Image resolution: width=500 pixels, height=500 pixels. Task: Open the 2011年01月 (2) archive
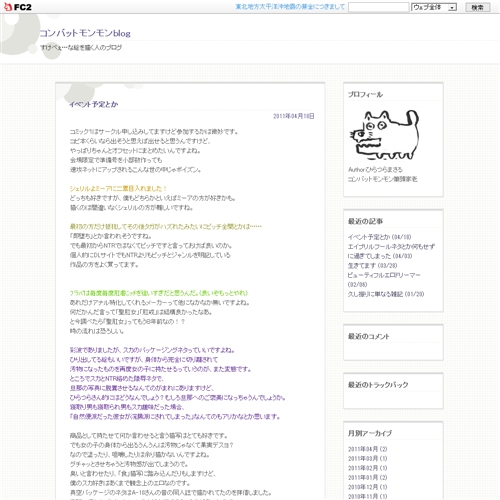point(368,477)
